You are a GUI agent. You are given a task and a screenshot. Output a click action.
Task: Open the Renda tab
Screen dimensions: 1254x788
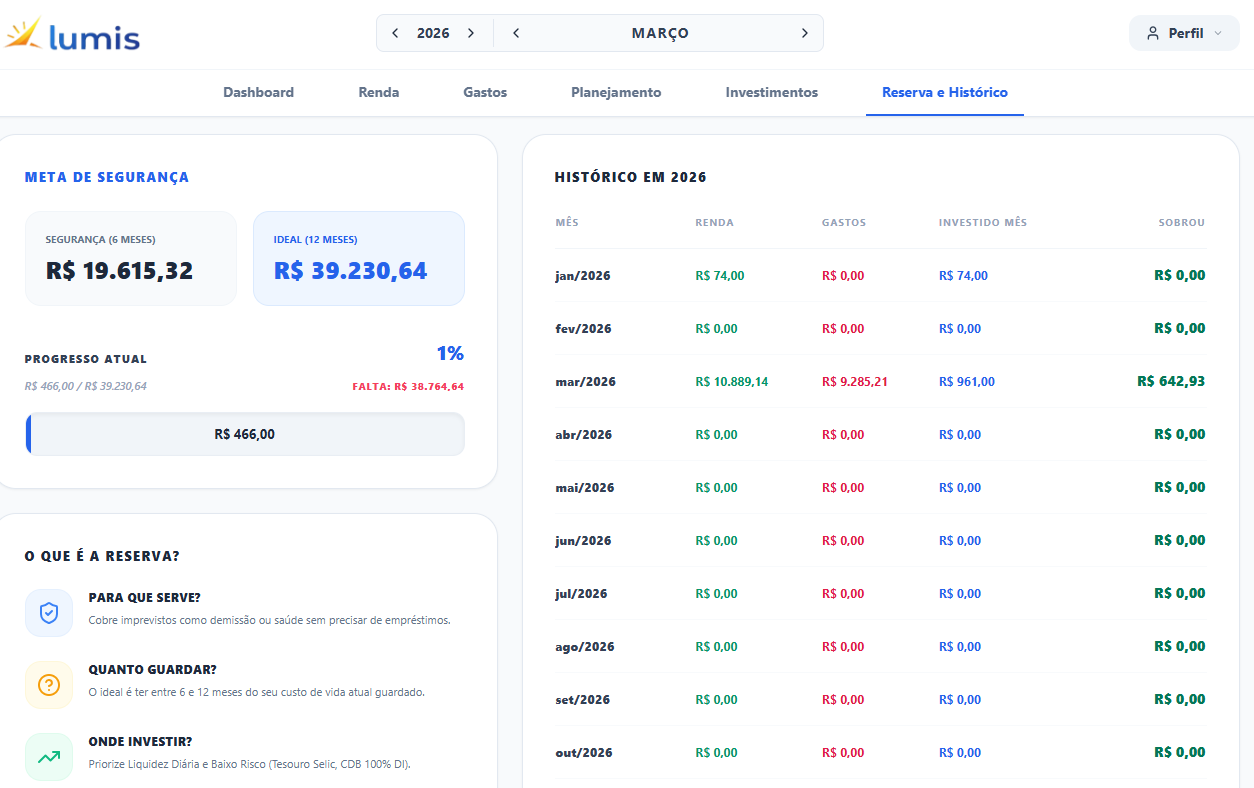click(378, 92)
